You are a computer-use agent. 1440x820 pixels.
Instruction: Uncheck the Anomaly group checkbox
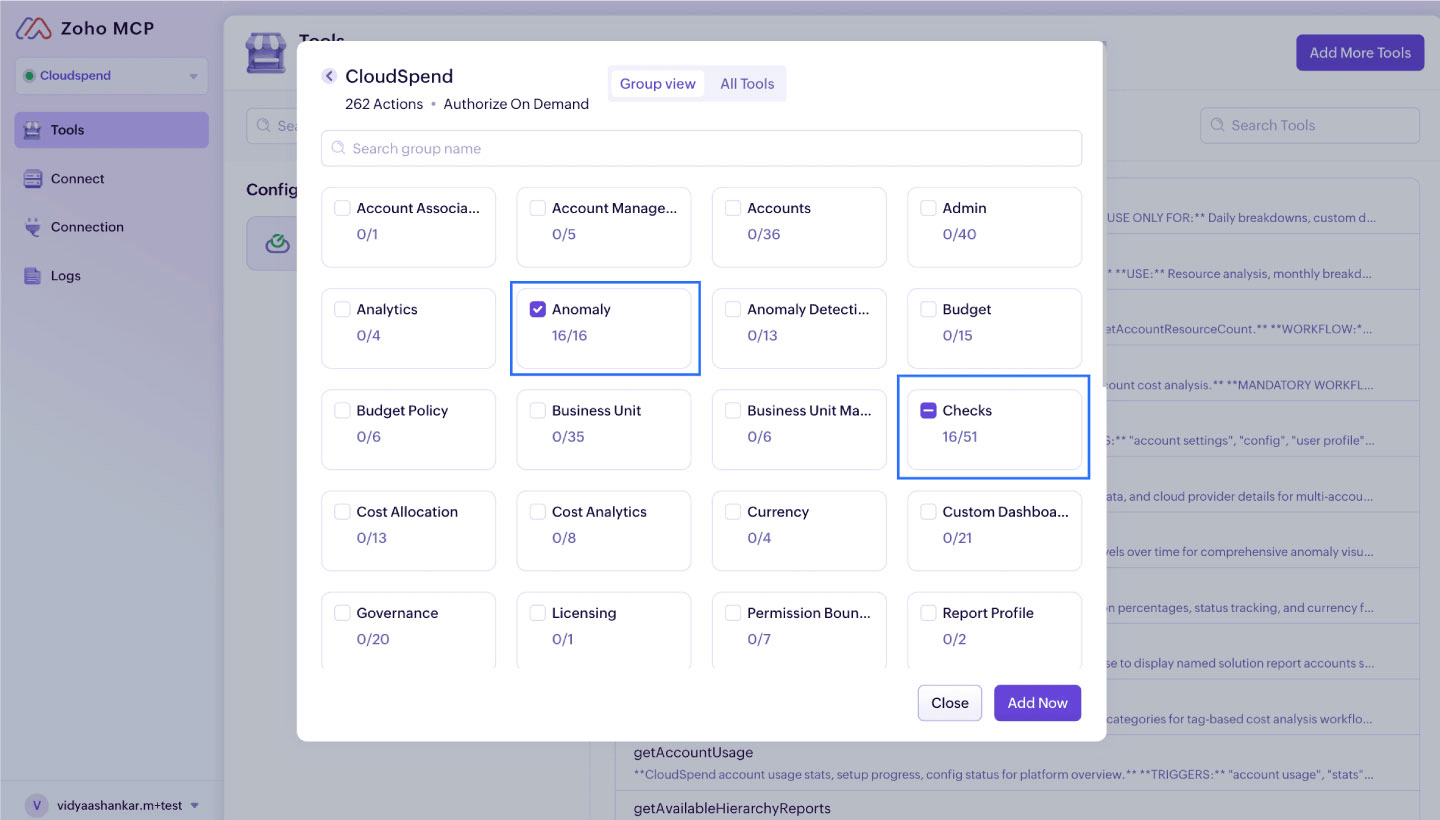click(x=537, y=309)
